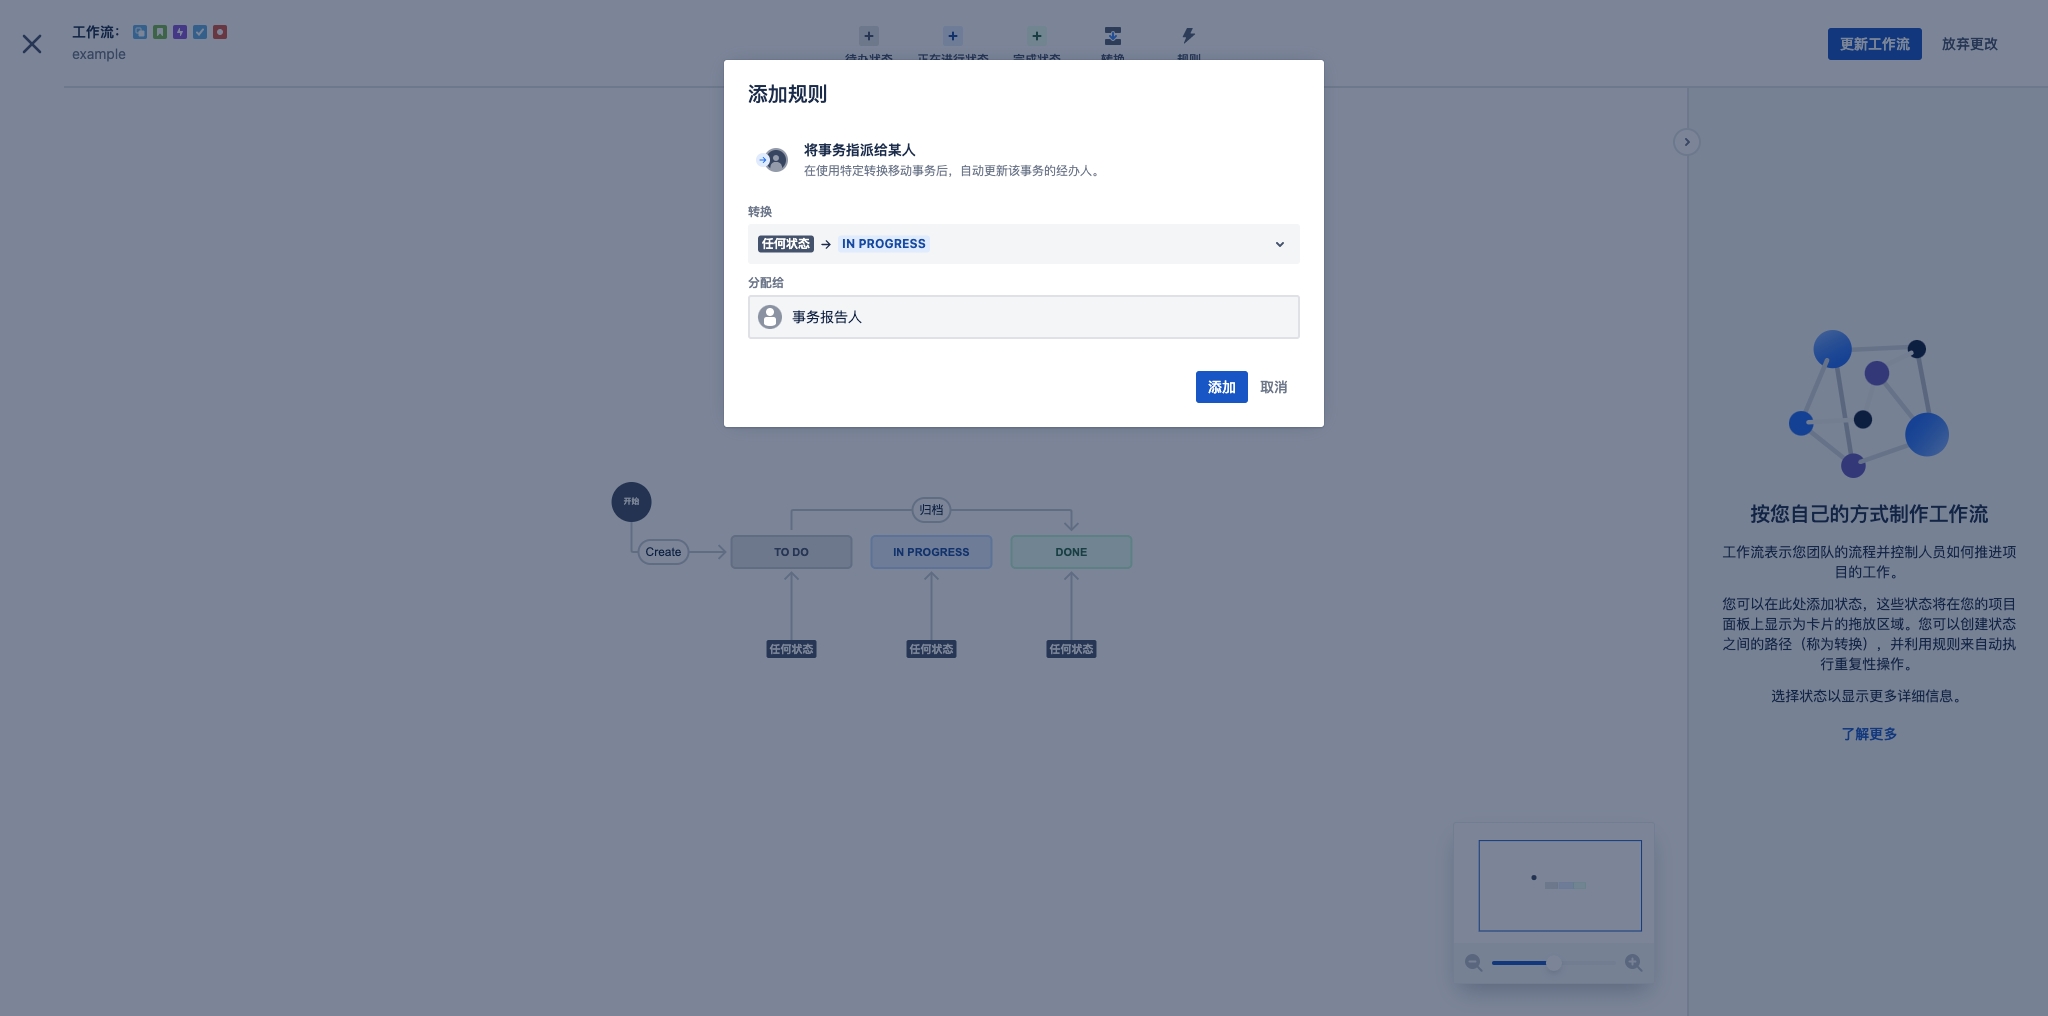Click the assign-issue rule icon in the dialog
2048x1016 pixels.
point(772,160)
